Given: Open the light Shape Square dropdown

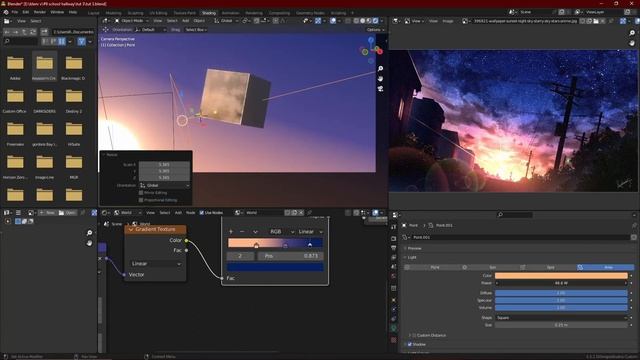Looking at the screenshot, I should 561,318.
